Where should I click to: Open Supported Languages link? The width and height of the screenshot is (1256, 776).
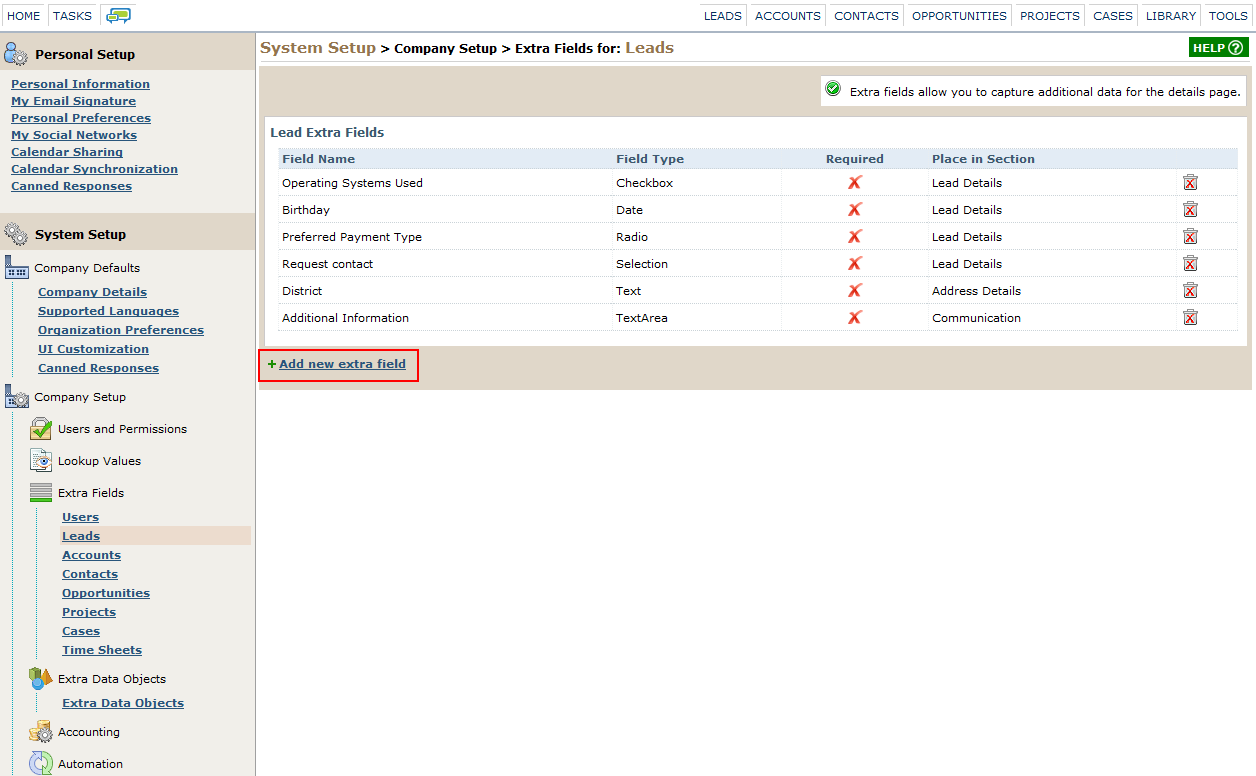108,311
